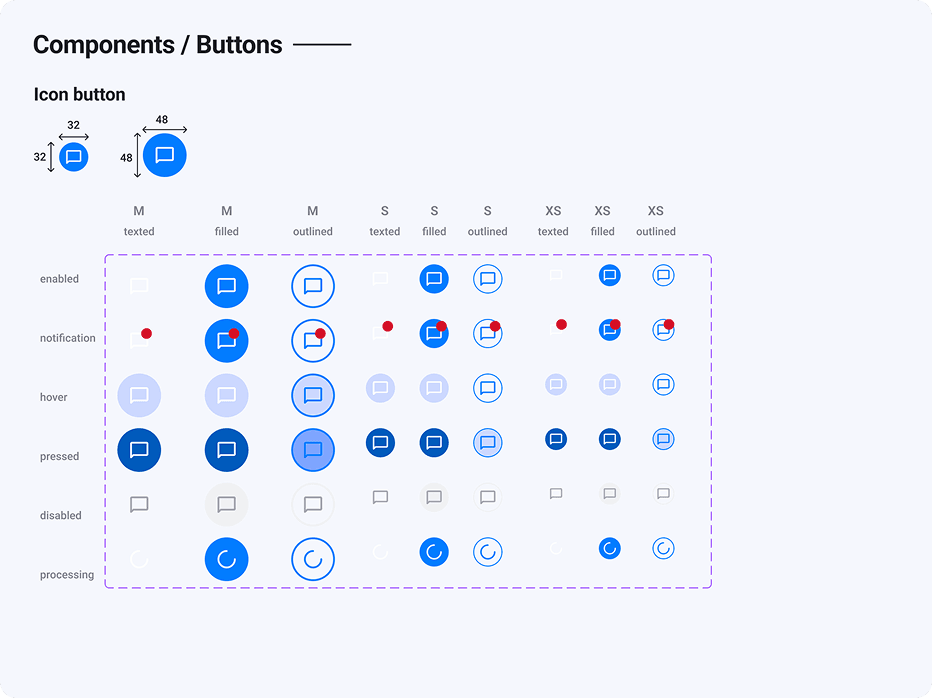Click the M filled disabled chat button

(x=226, y=504)
